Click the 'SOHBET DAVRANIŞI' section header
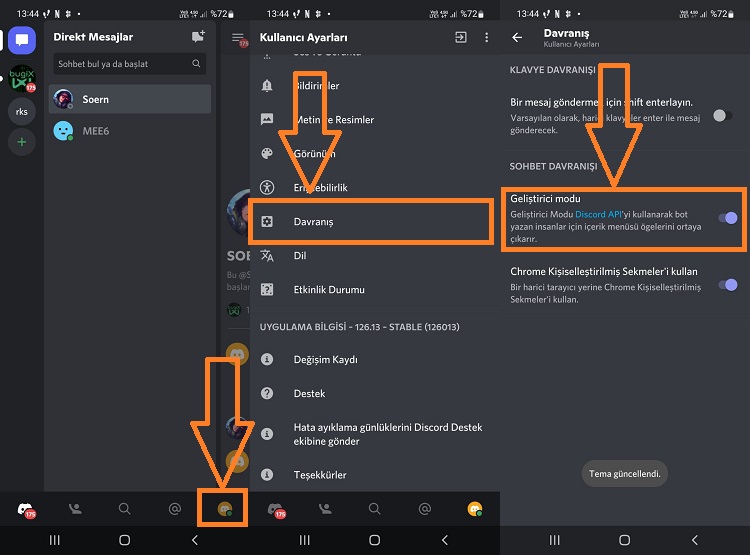Image resolution: width=750 pixels, height=555 pixels. [553, 166]
